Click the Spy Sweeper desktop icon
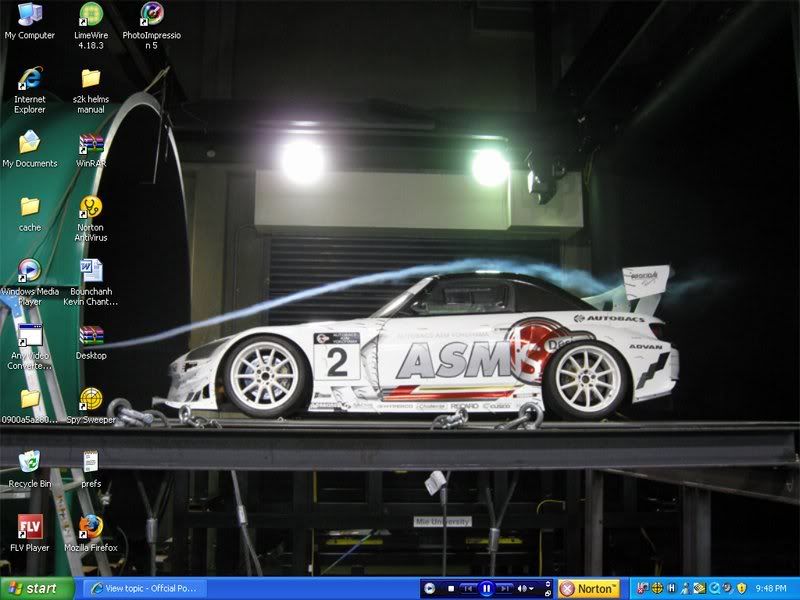This screenshot has width=800, height=600. click(91, 400)
